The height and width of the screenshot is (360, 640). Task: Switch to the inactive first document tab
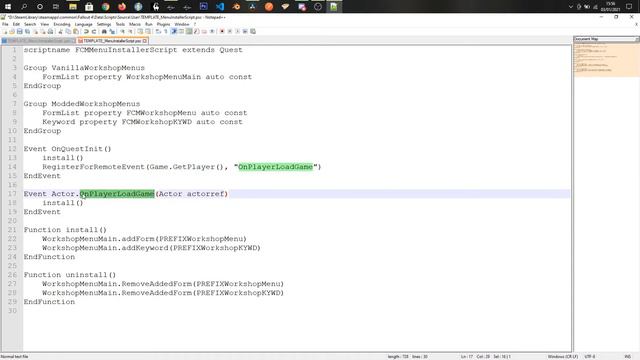point(38,41)
